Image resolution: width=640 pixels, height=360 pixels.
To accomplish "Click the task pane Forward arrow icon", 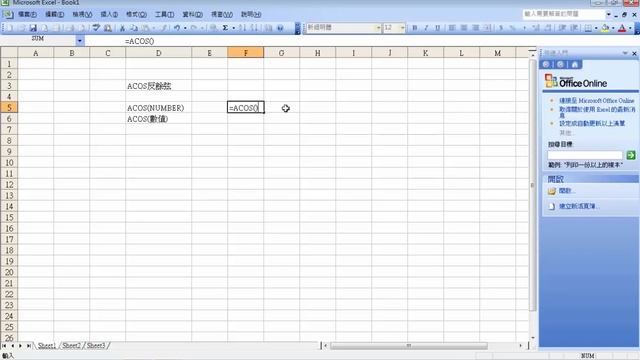I will [x=560, y=64].
